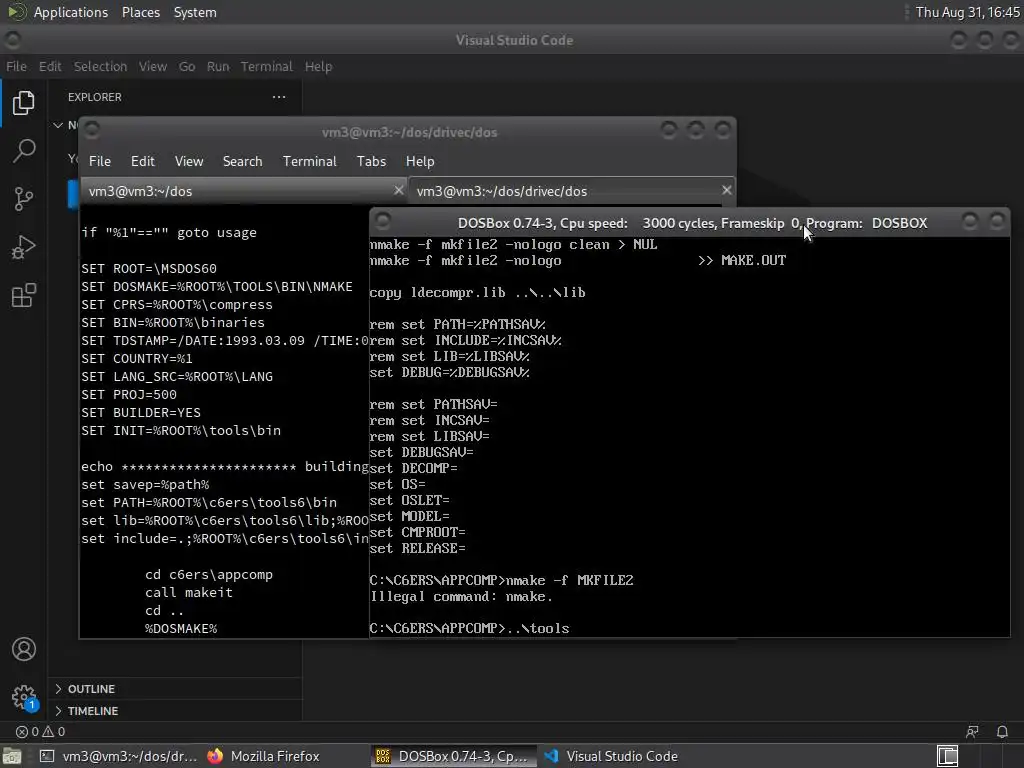Open the terminal File menu

(100, 161)
